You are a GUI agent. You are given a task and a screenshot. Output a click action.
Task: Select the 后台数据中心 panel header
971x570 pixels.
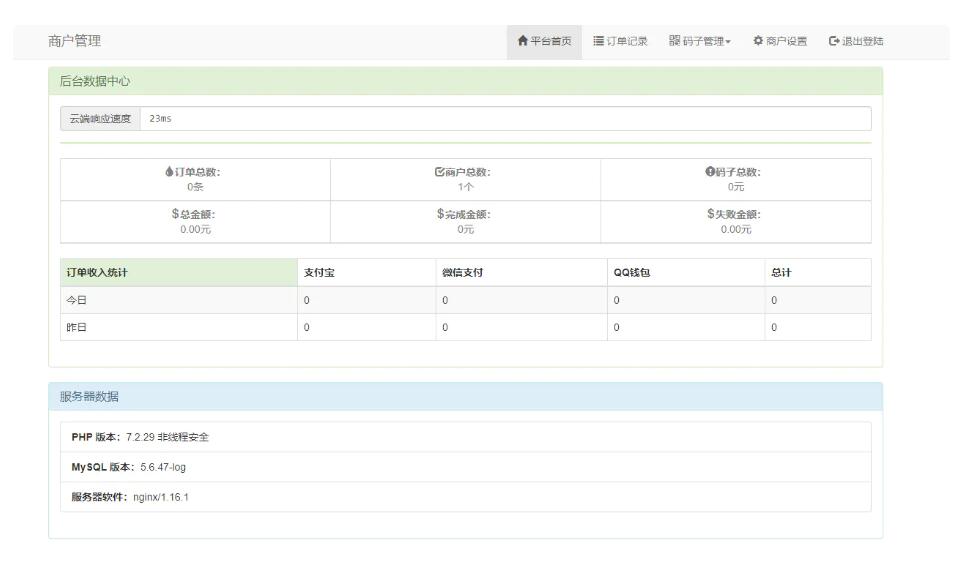465,80
